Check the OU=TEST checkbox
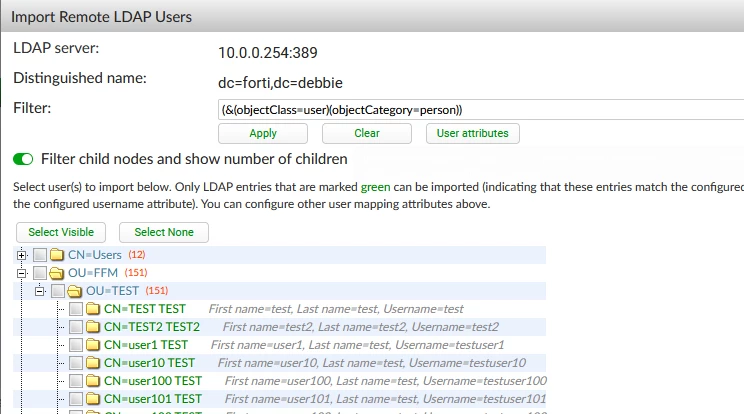 (x=58, y=291)
